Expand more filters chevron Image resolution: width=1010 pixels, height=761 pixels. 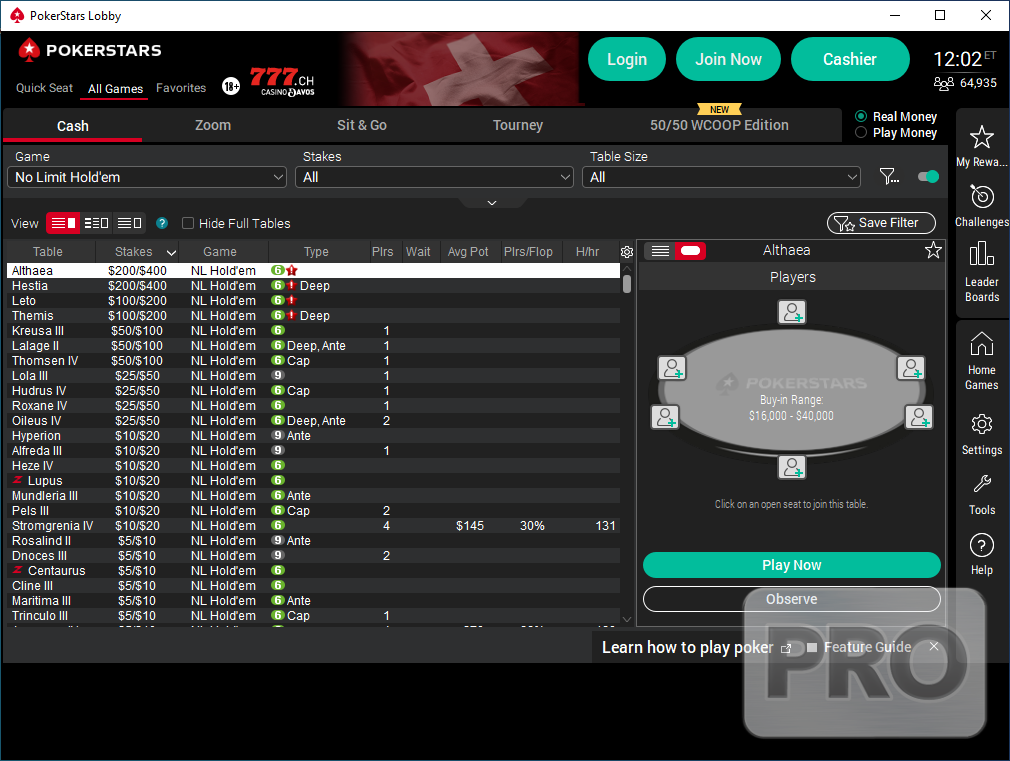coord(492,202)
